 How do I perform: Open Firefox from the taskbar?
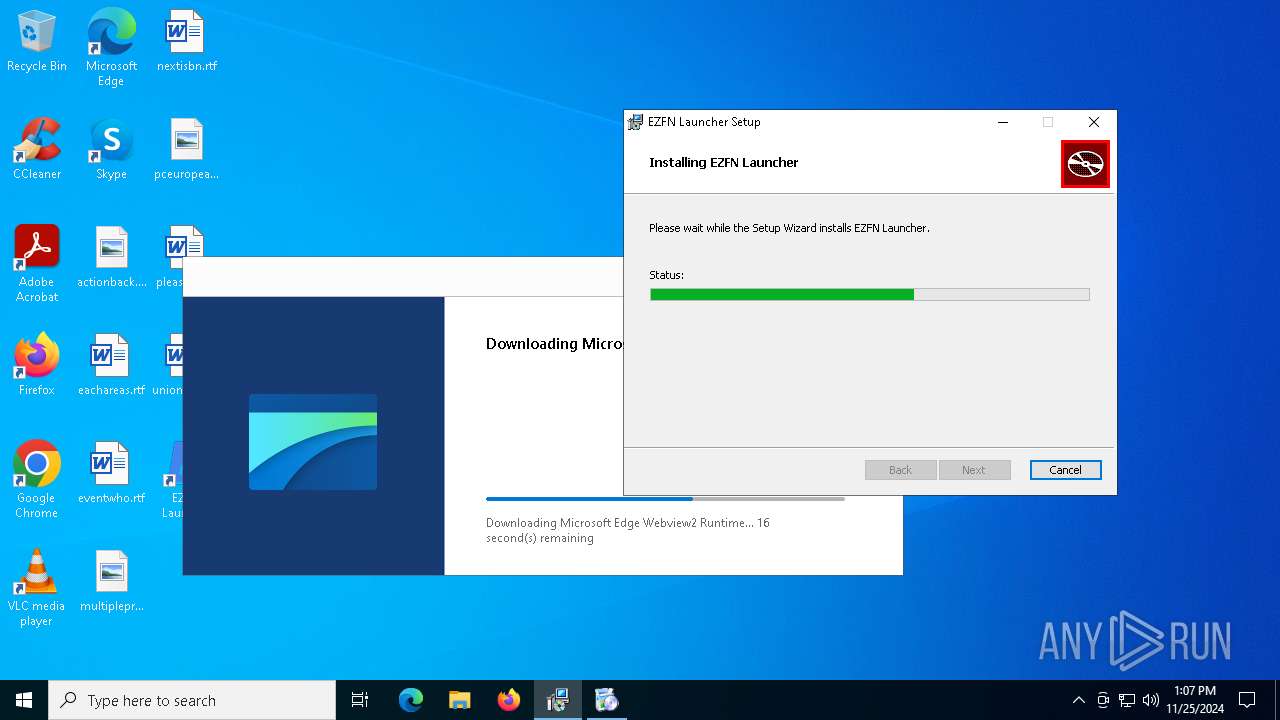pos(509,700)
